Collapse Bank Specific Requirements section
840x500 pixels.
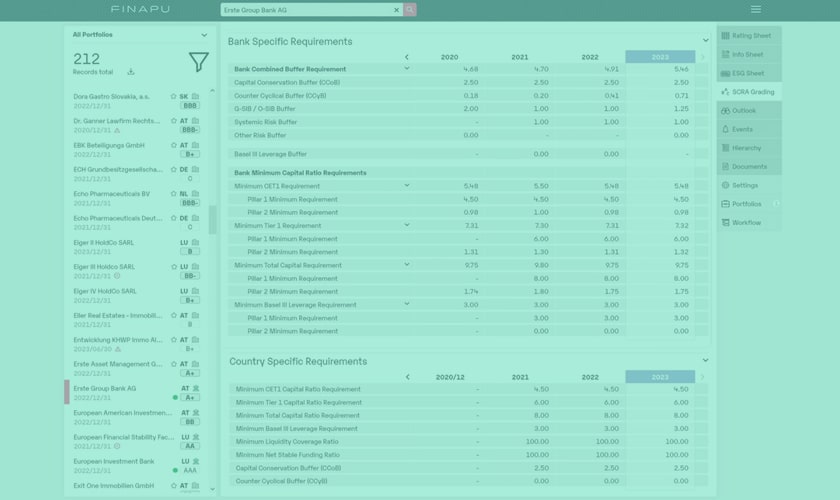[705, 40]
